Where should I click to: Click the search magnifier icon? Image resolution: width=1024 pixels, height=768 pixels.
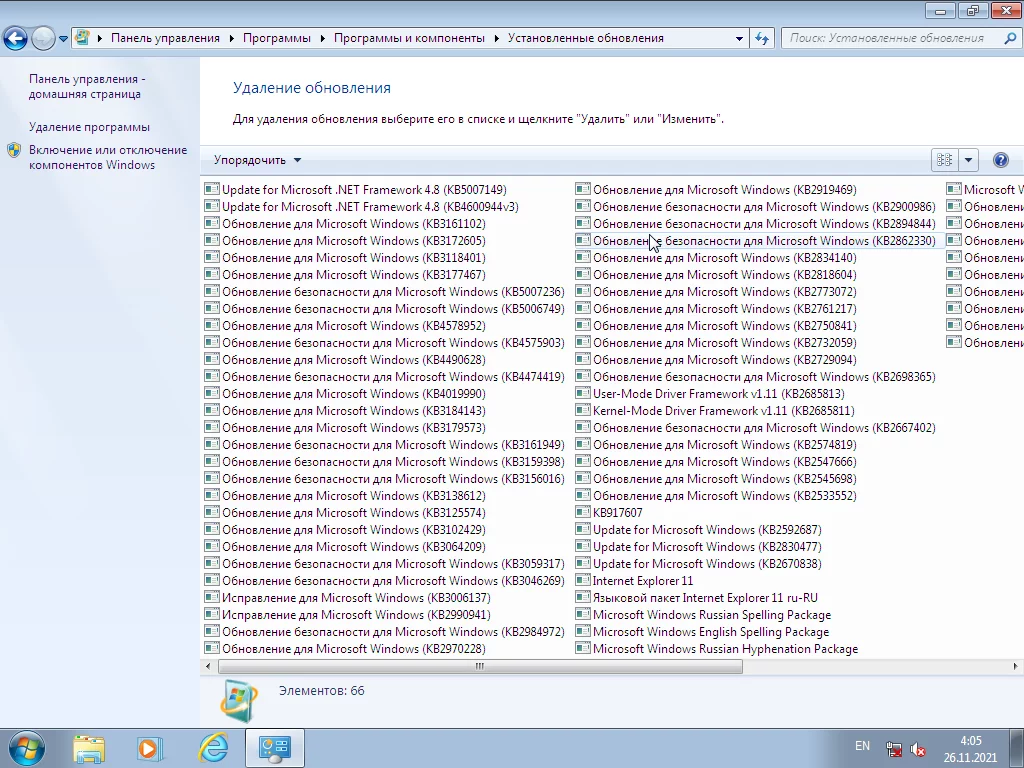[1010, 39]
